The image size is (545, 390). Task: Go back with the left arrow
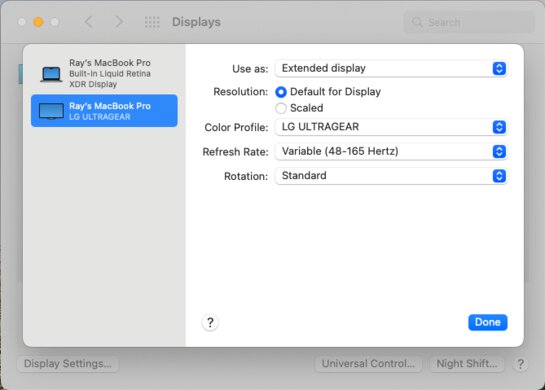[89, 22]
